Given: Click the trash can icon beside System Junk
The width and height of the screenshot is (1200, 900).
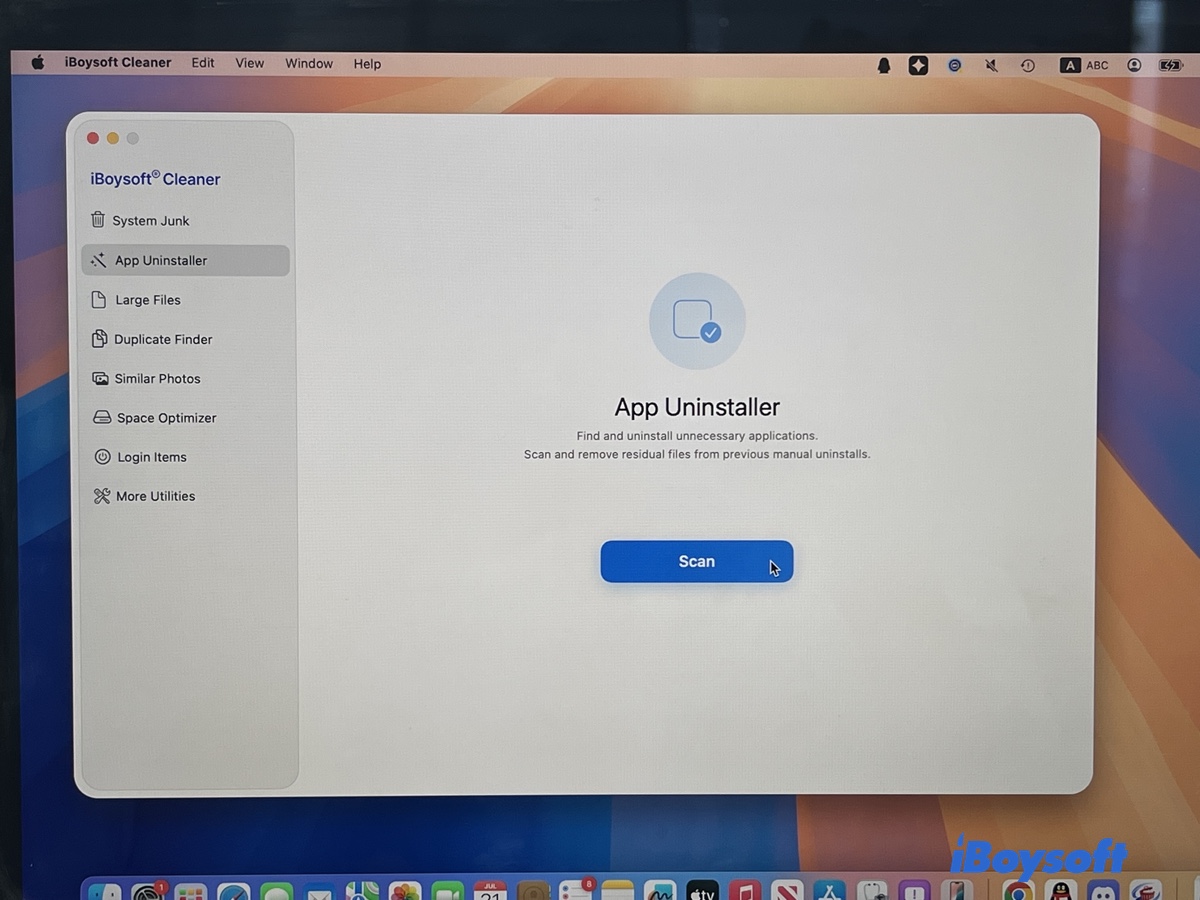Looking at the screenshot, I should (x=97, y=219).
